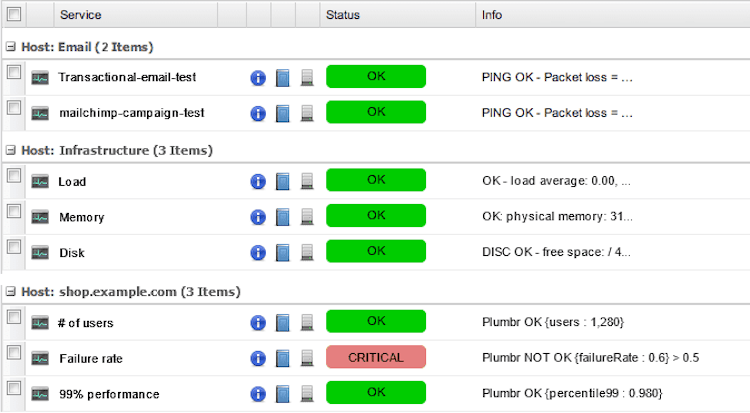The width and height of the screenshot is (750, 413).
Task: Click monitor graph icon beside Disk
Action: tap(40, 253)
